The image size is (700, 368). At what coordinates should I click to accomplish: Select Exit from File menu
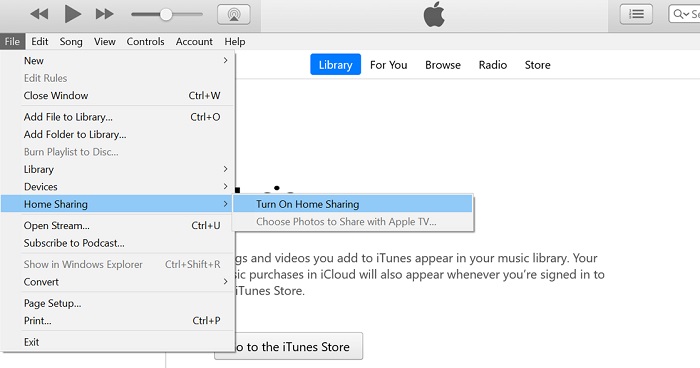(118, 342)
